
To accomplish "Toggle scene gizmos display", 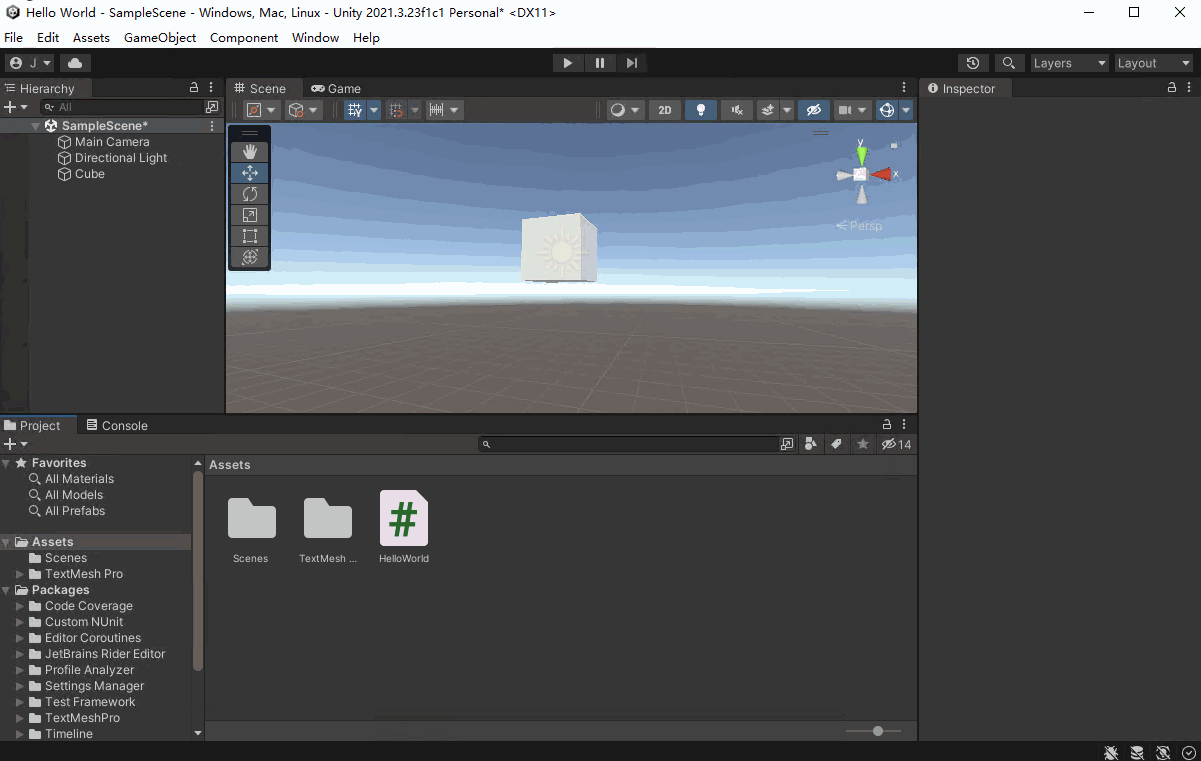I will click(x=886, y=110).
